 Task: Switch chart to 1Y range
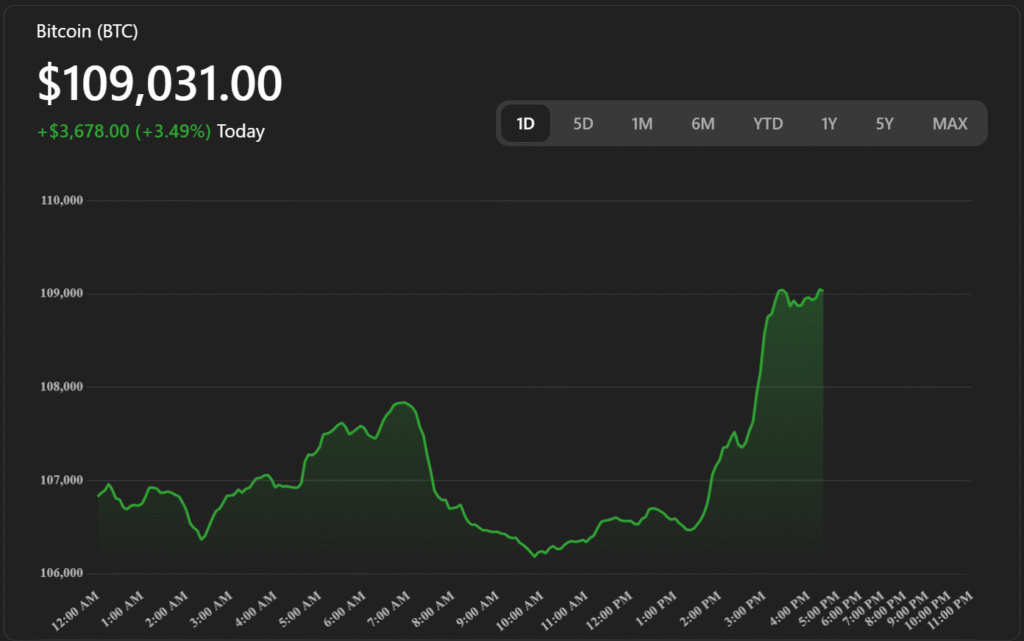tap(829, 123)
